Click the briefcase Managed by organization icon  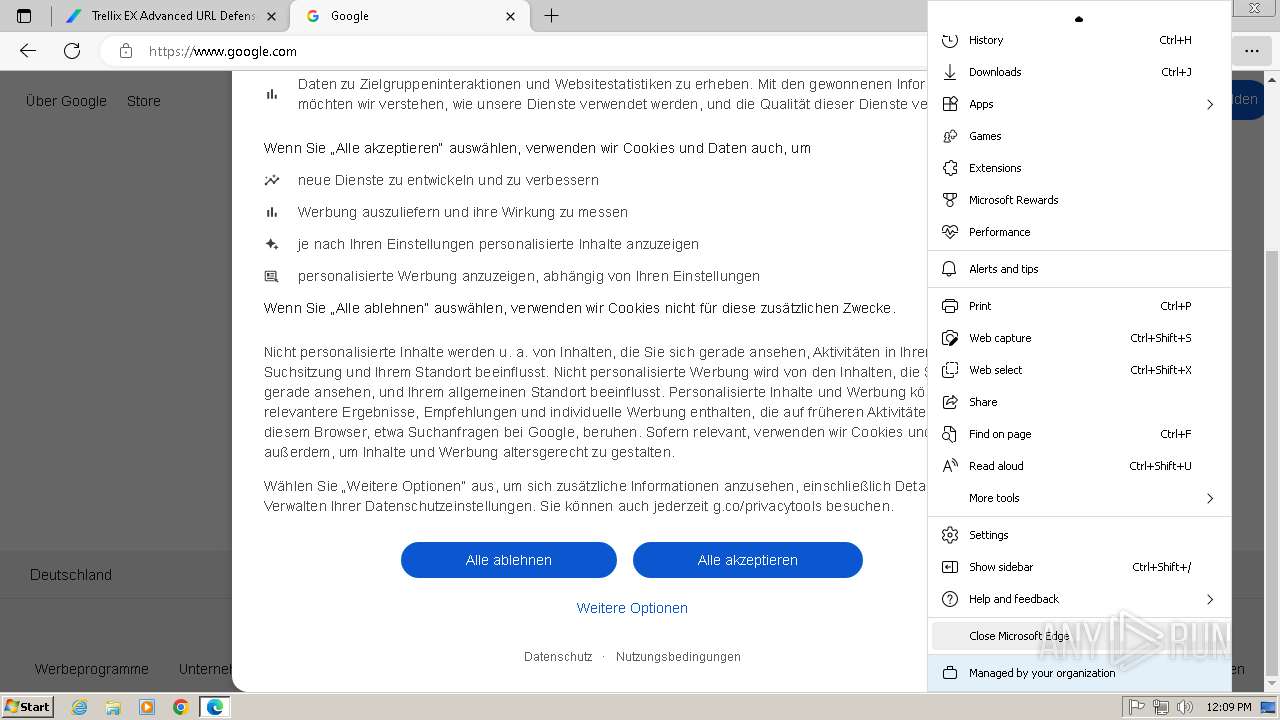[950, 673]
